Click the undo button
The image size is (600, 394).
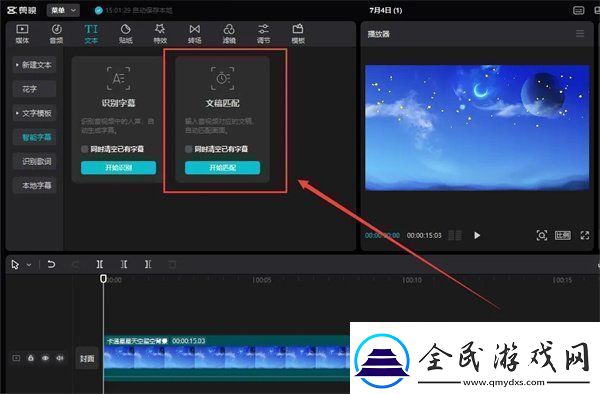tap(51, 264)
